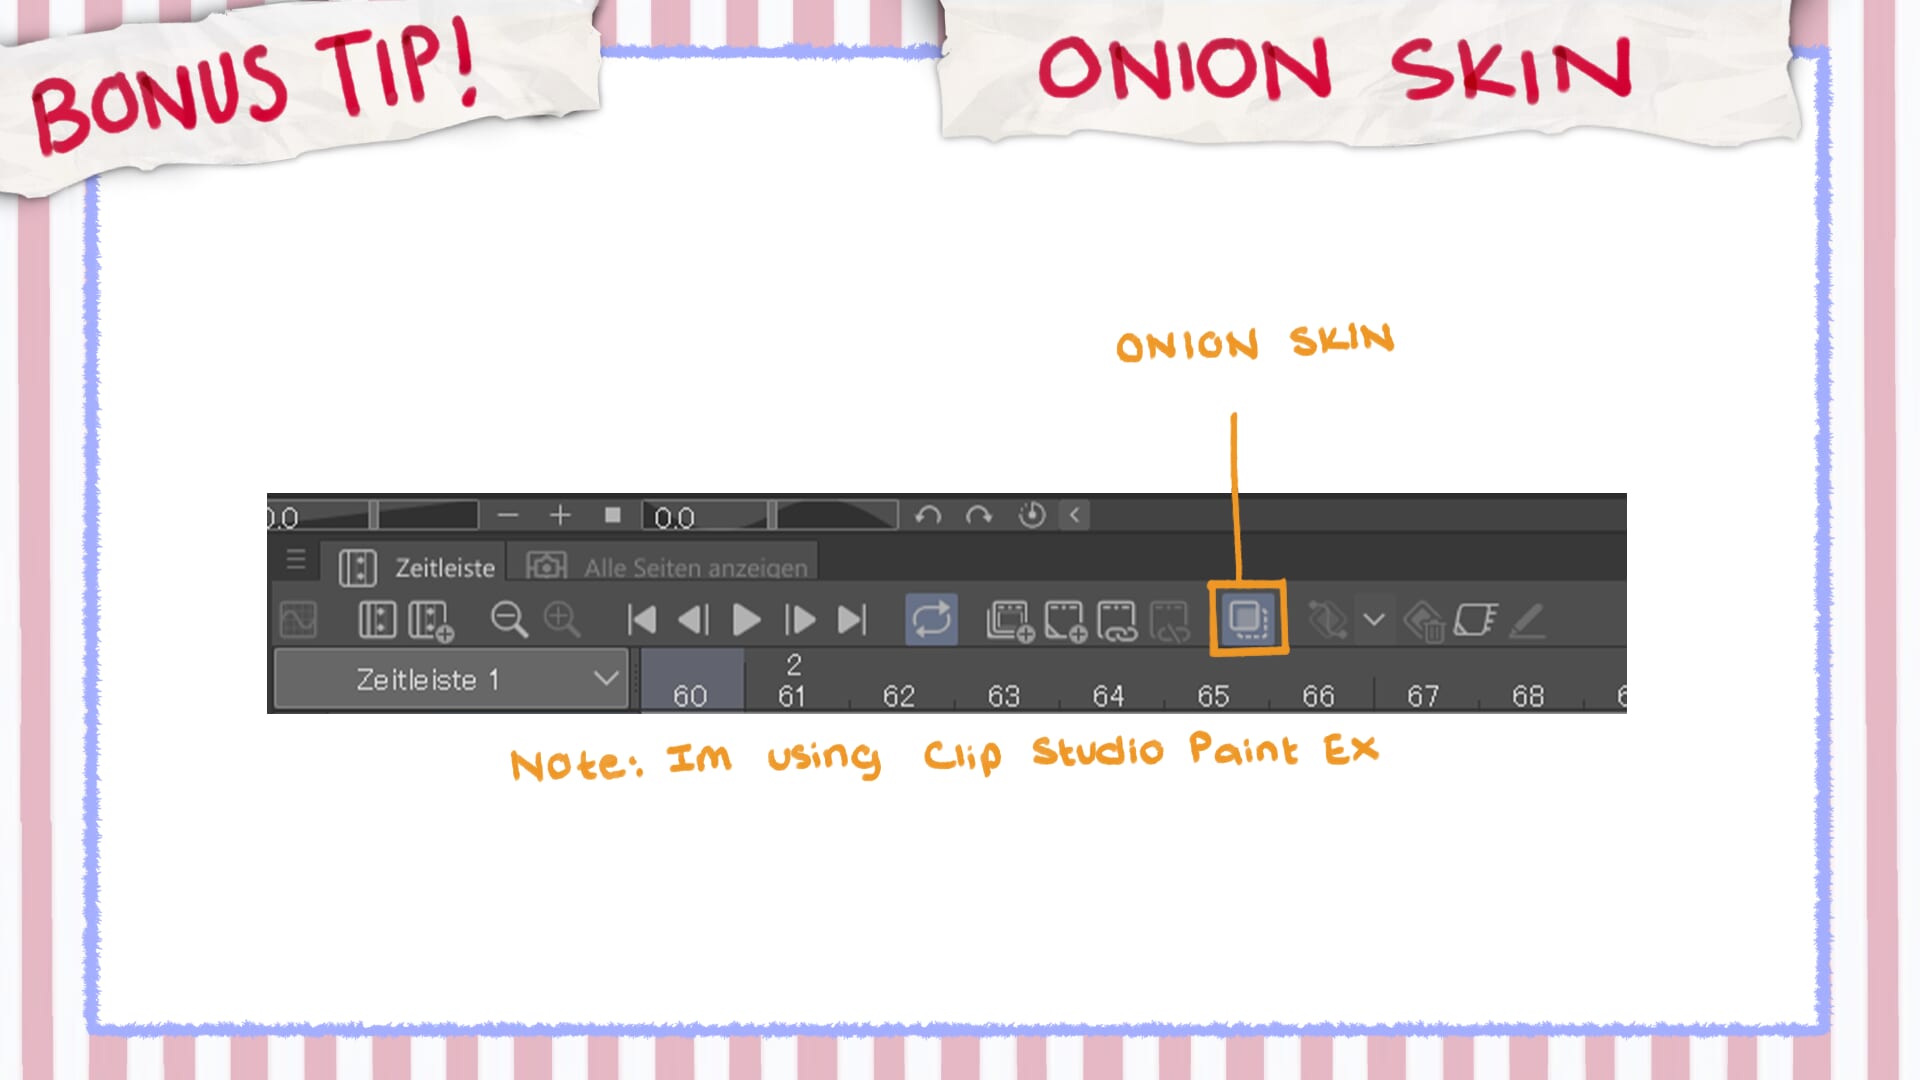Screen dimensions: 1920x1080
Task: Click the undo arrow icon
Action: [x=928, y=516]
